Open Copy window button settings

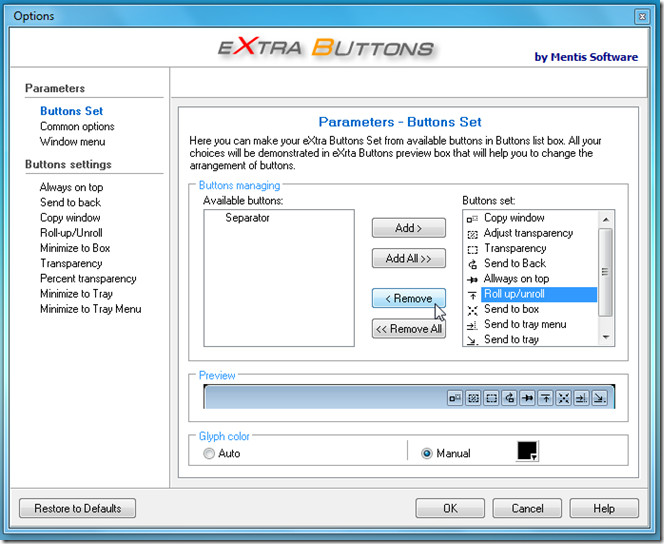tap(70, 218)
